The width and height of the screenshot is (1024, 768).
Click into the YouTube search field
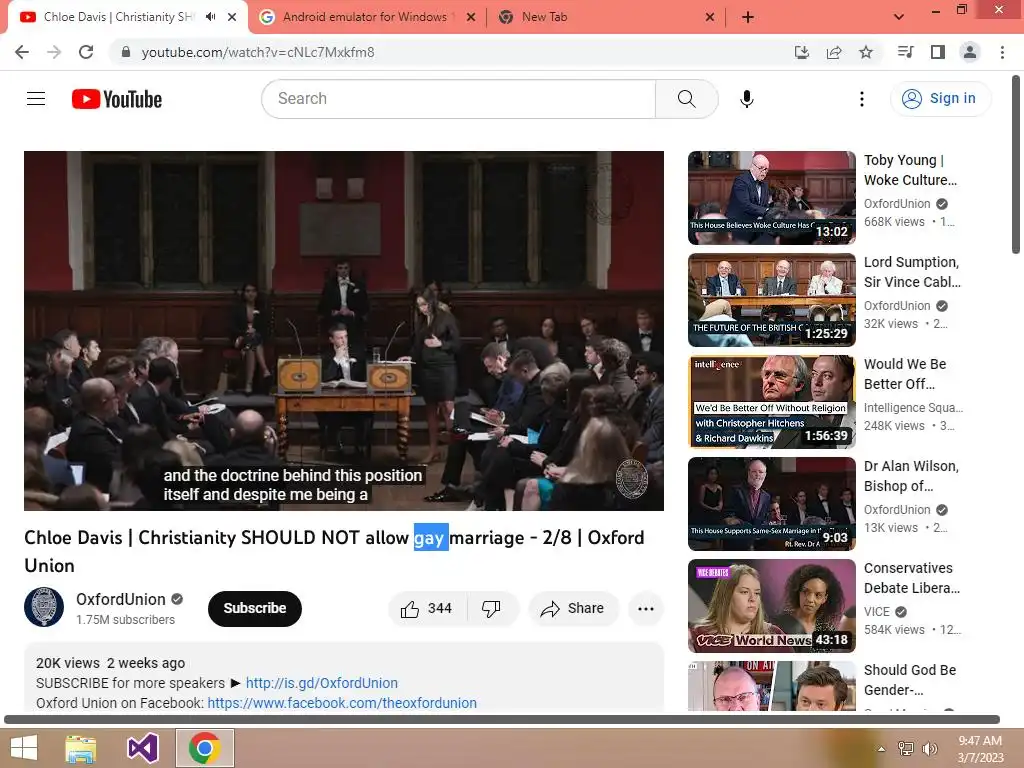click(458, 99)
